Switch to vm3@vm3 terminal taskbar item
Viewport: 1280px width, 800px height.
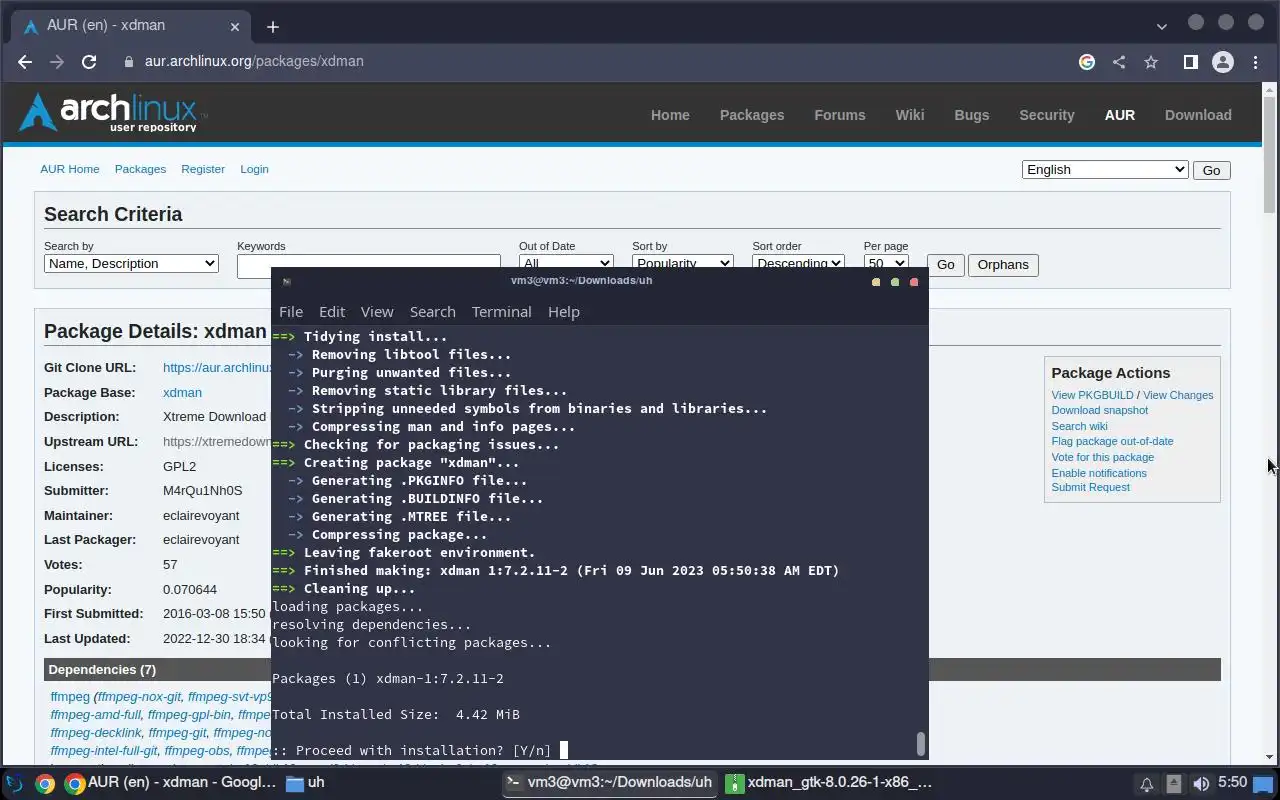[610, 783]
